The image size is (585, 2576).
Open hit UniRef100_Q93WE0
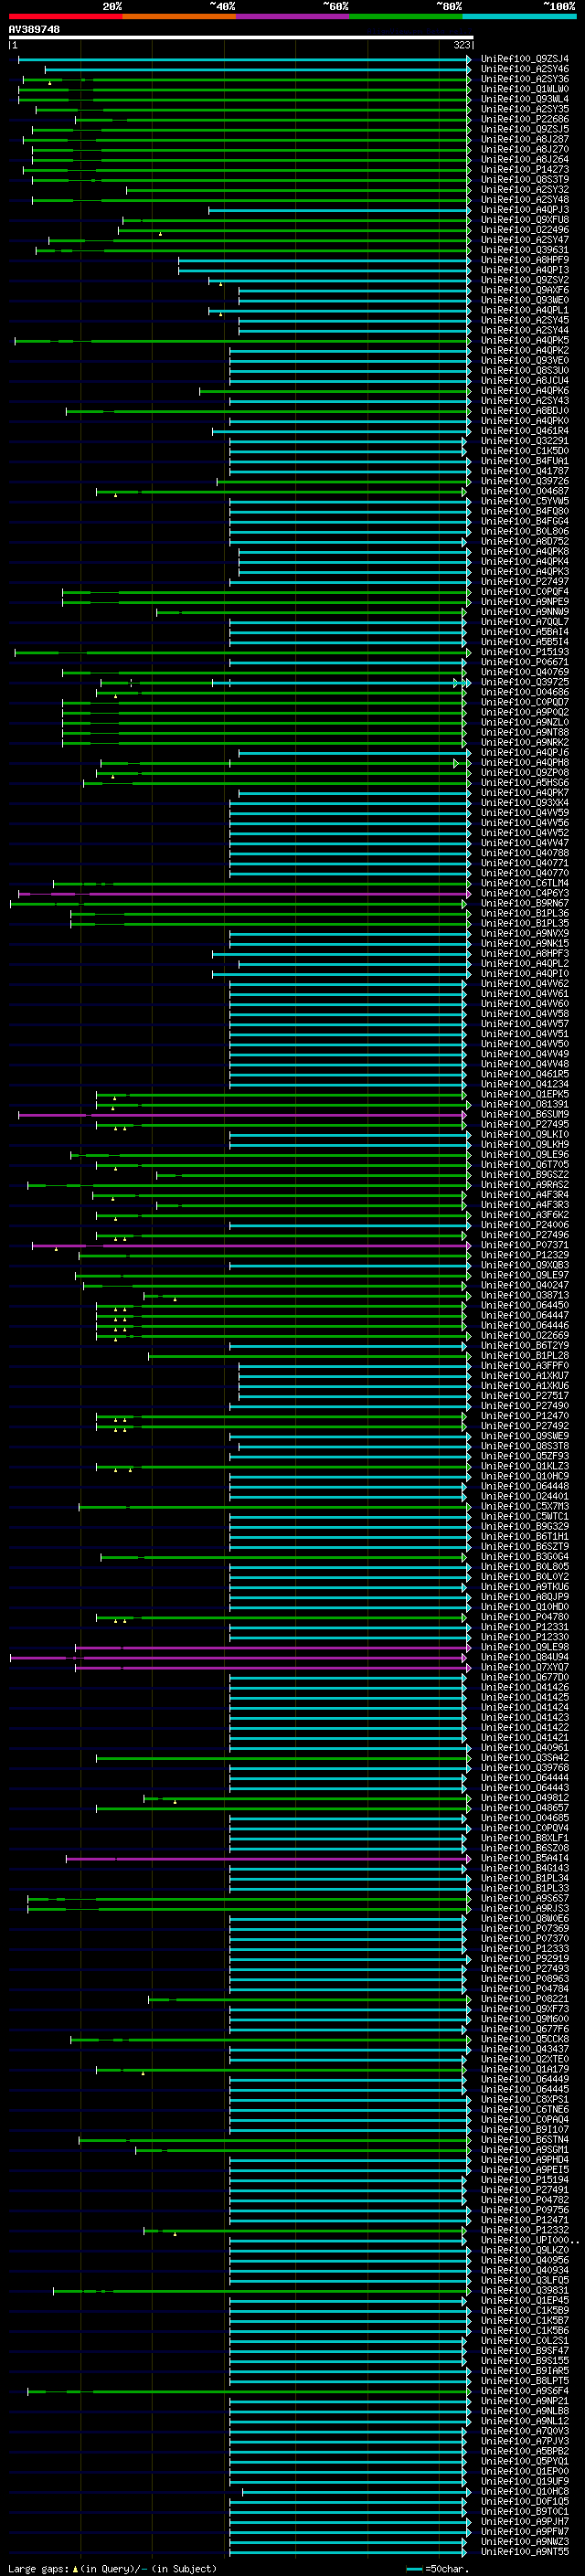[524, 300]
